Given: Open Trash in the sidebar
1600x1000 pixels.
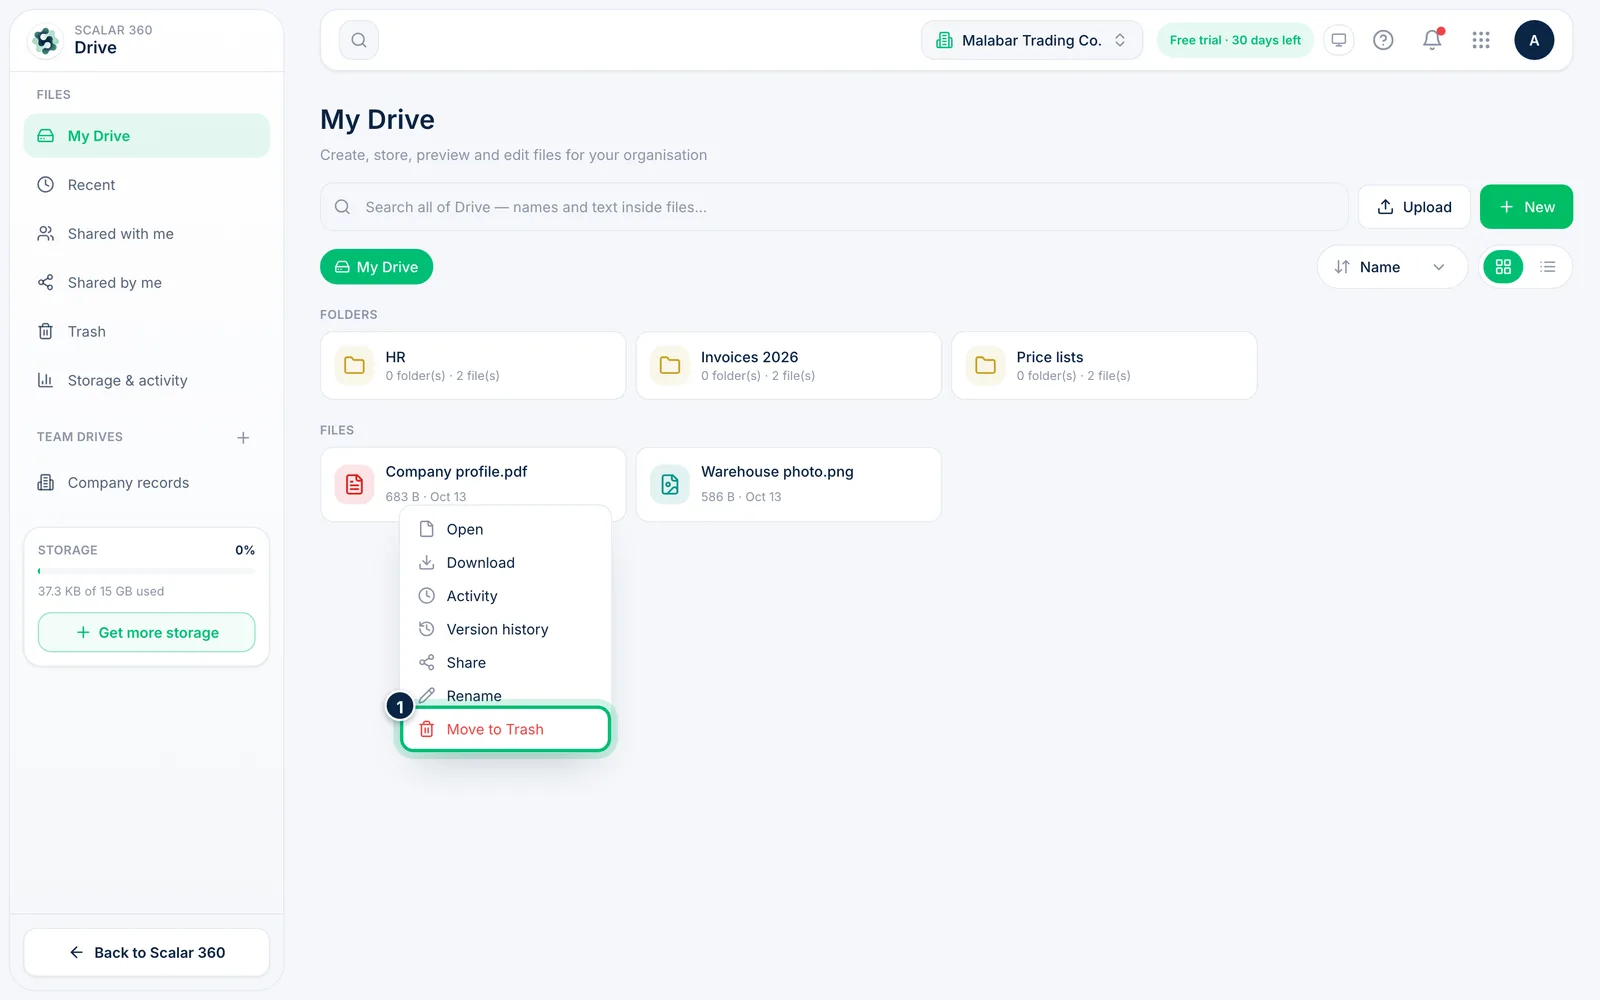Looking at the screenshot, I should pos(146,332).
